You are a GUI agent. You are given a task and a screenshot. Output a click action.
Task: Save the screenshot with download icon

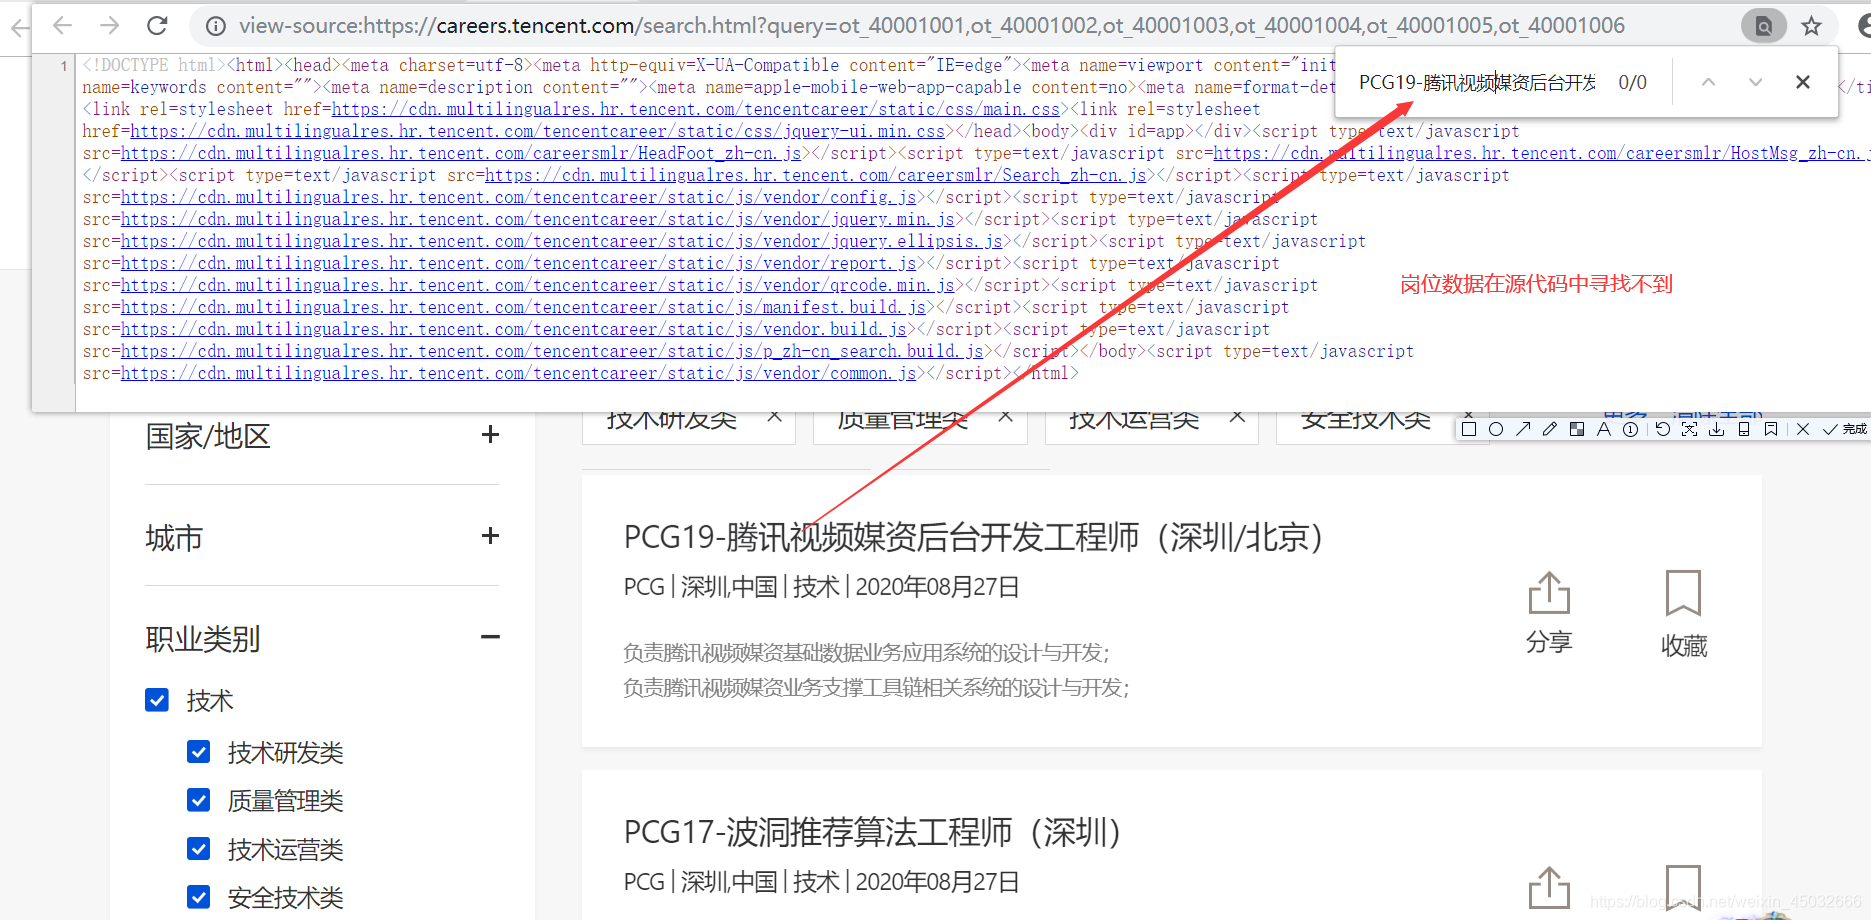point(1716,429)
